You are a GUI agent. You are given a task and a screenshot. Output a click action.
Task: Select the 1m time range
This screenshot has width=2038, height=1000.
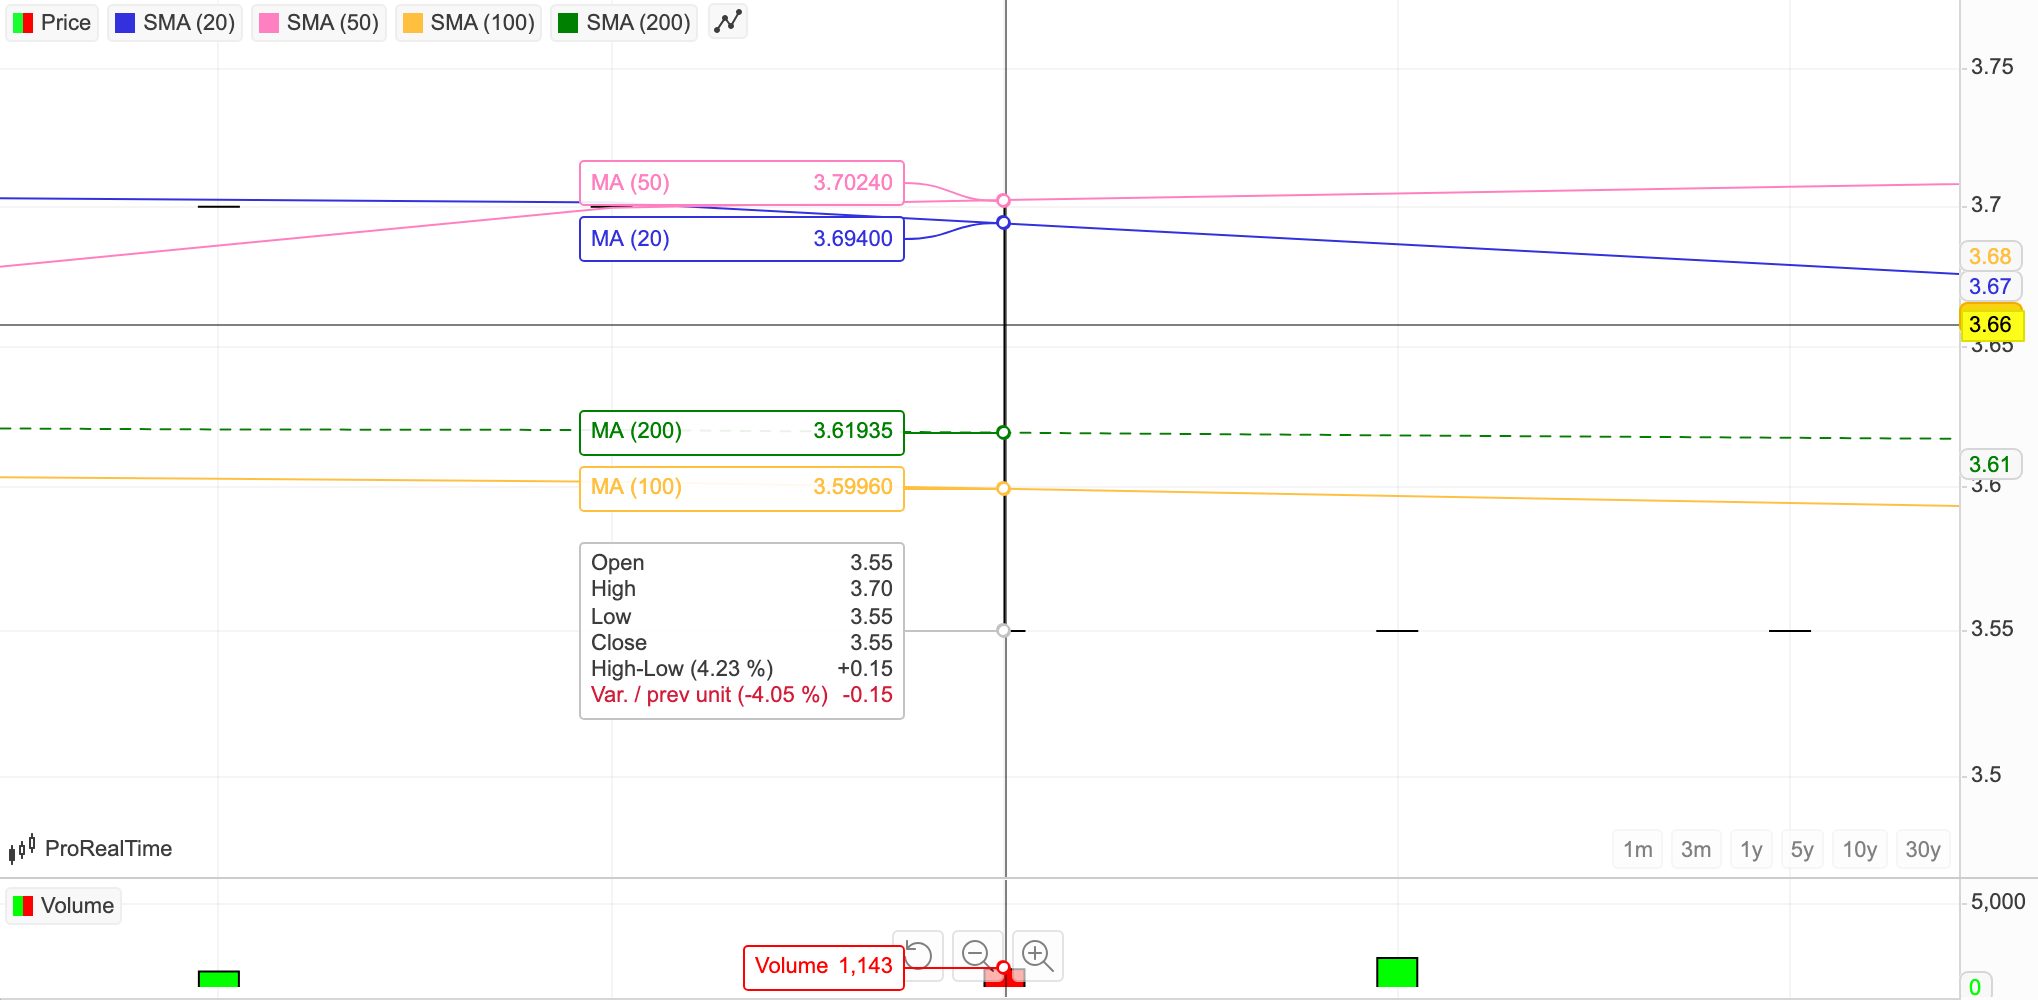click(x=1638, y=850)
